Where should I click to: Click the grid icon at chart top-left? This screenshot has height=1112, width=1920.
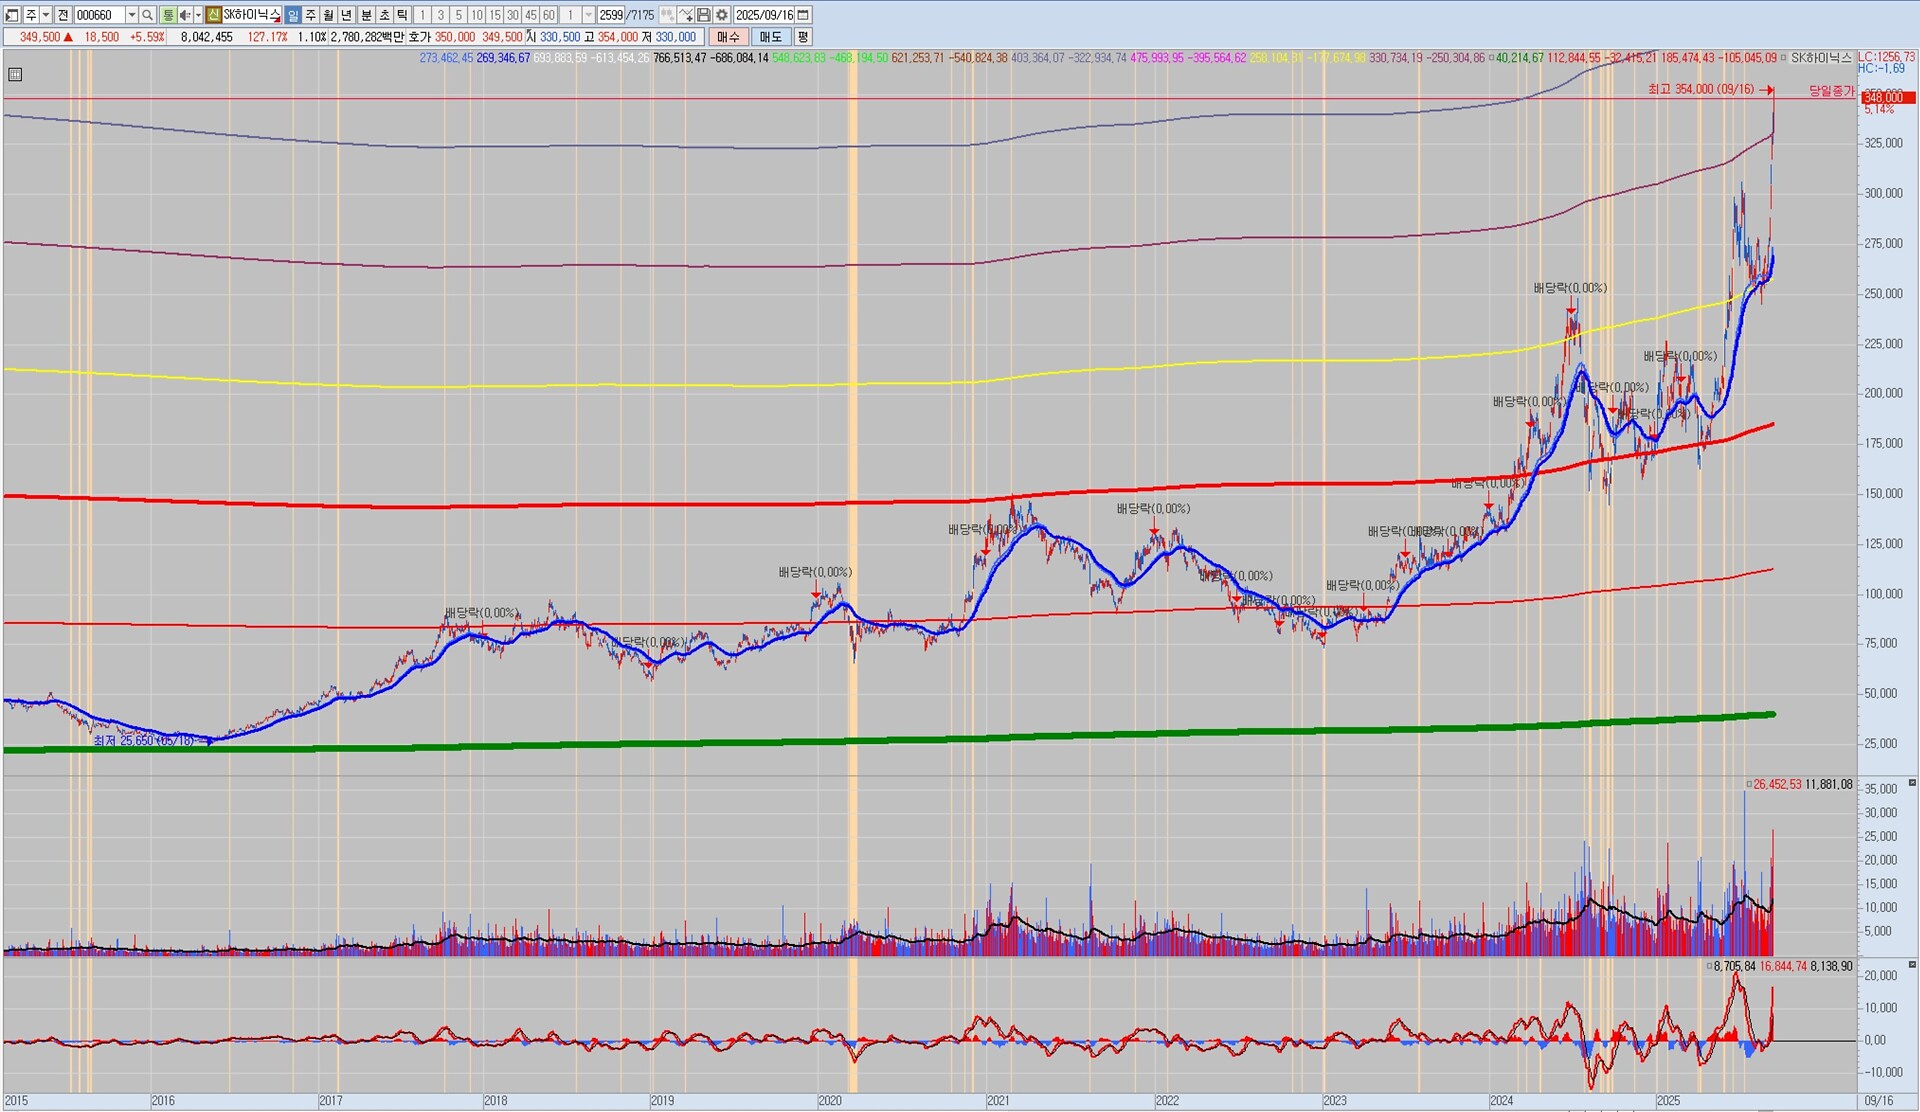click(15, 74)
